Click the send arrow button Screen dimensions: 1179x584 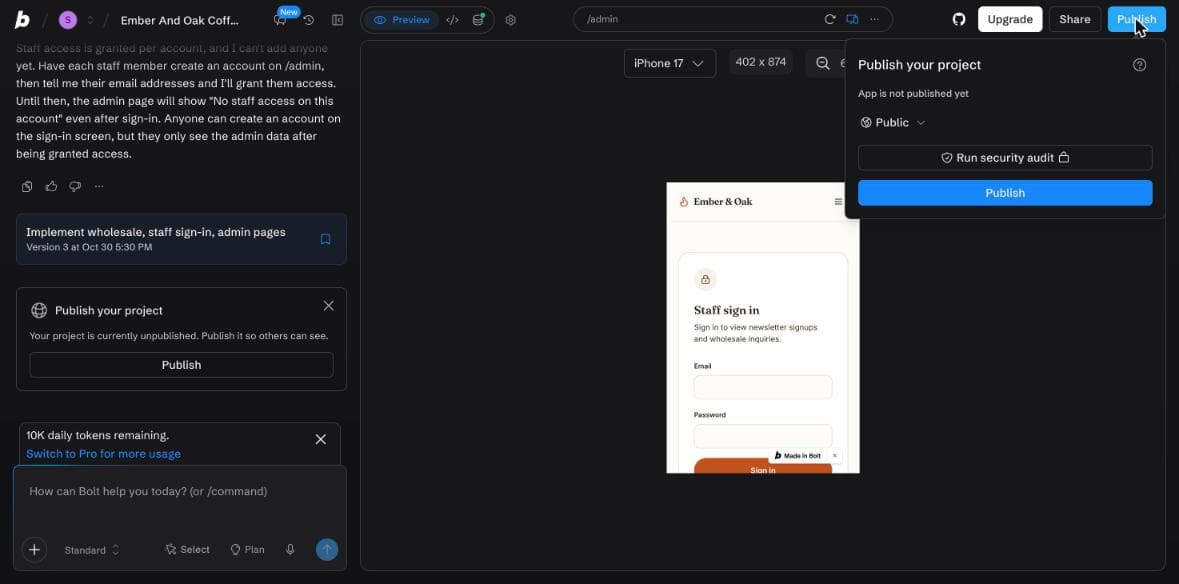pos(327,549)
